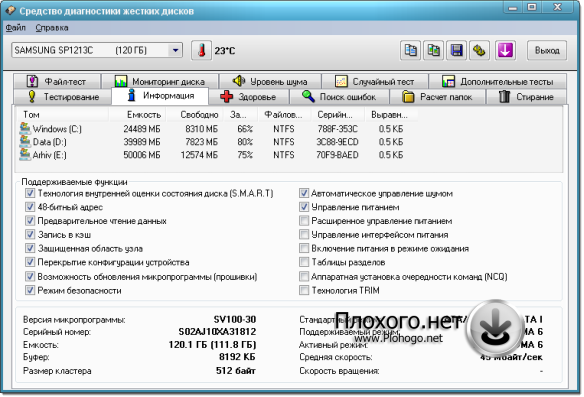Enable the Технология TRIM checkbox

tap(304, 290)
